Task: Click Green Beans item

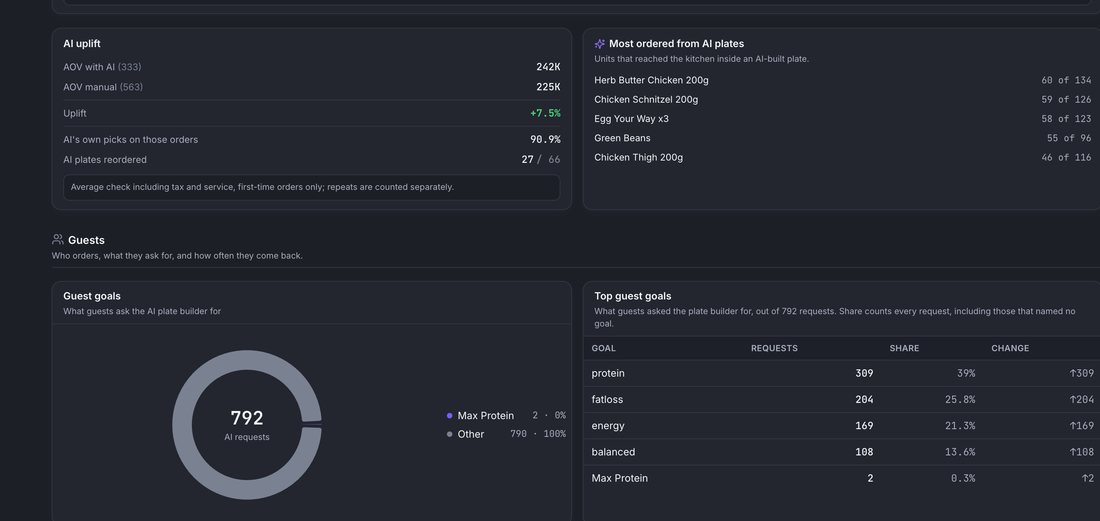Action: pyautogui.click(x=622, y=138)
